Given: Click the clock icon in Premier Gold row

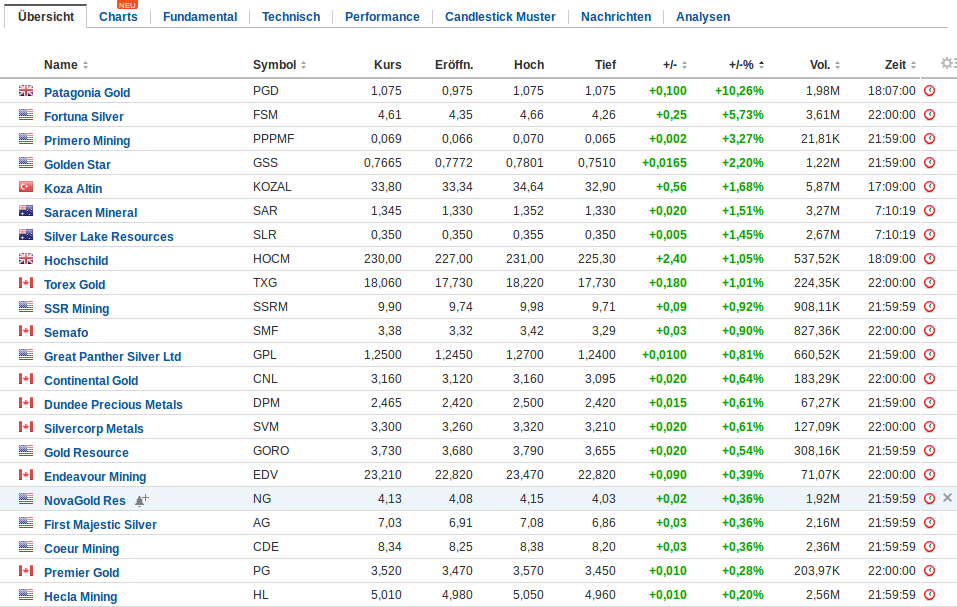Looking at the screenshot, I should click(x=930, y=571).
